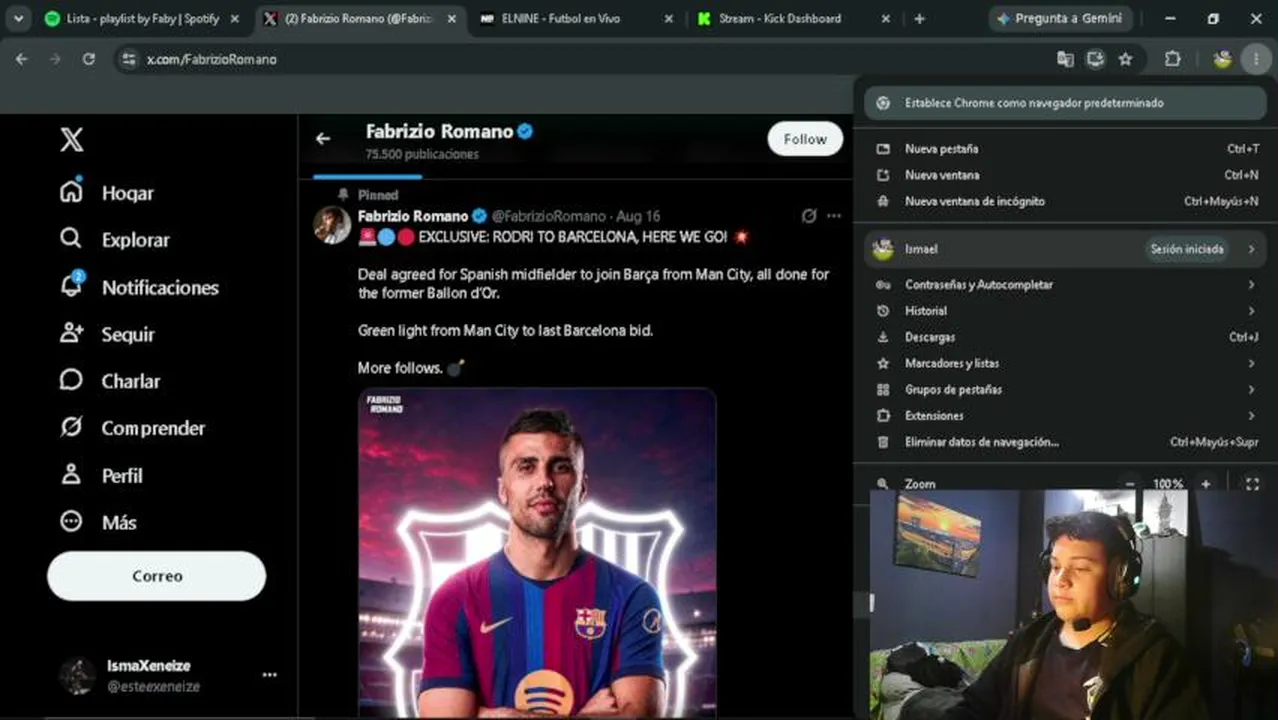Screen dimensions: 1278x720
Task: Select Nueva ventana menu item
Action: pos(1065,175)
